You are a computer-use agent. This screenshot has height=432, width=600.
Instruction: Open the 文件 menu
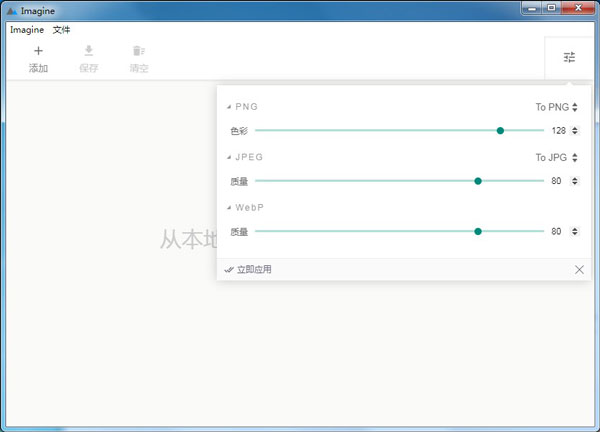click(61, 30)
